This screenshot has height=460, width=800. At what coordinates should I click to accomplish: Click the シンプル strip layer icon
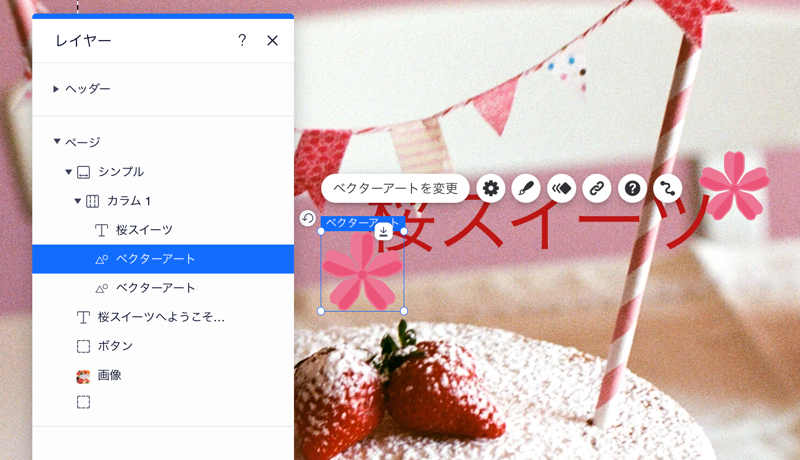[84, 172]
